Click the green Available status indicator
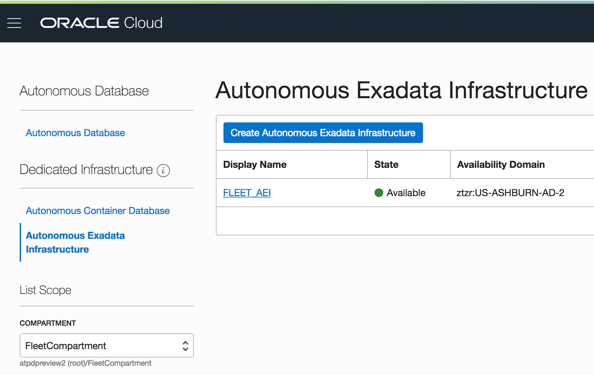 [378, 193]
